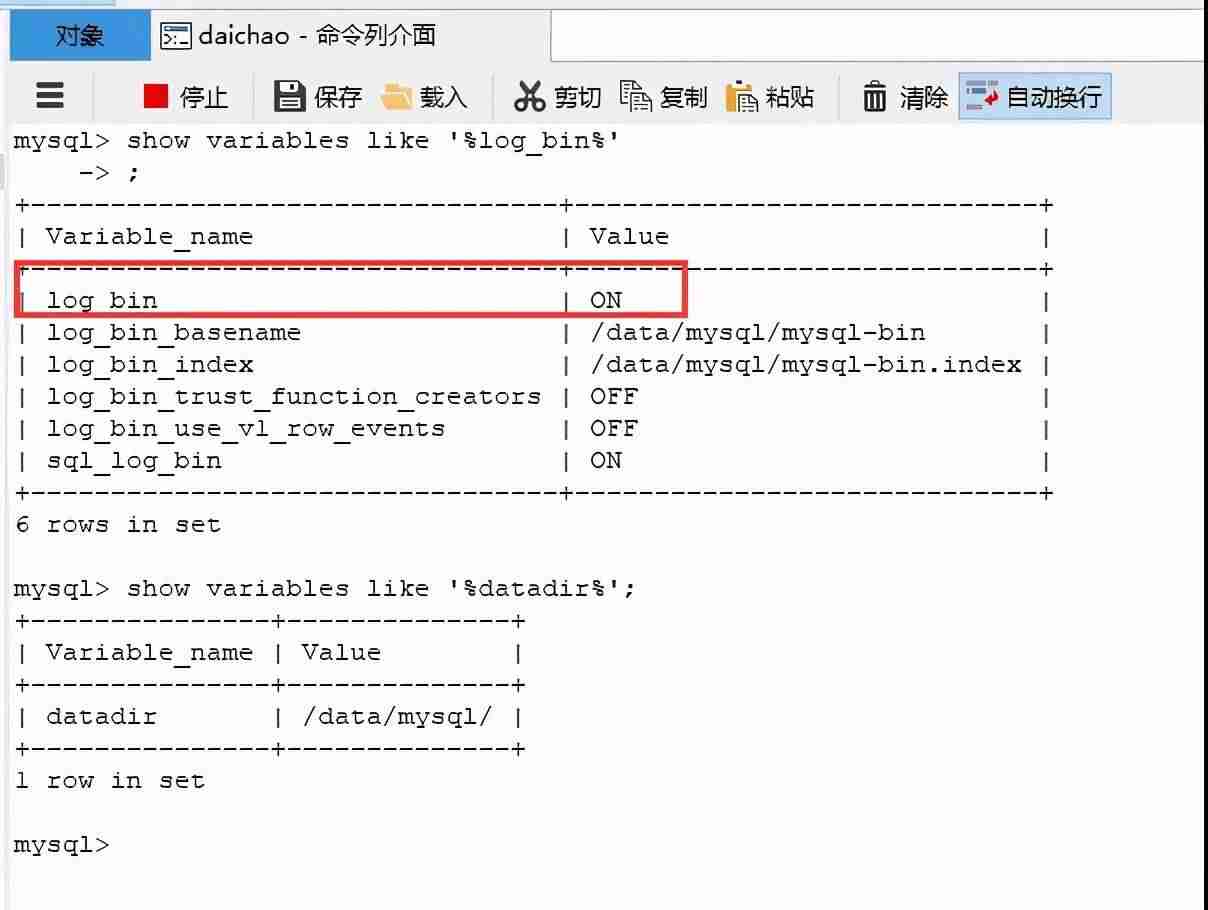The image size is (1208, 910).
Task: Clear the console with 清除
Action: tap(905, 97)
